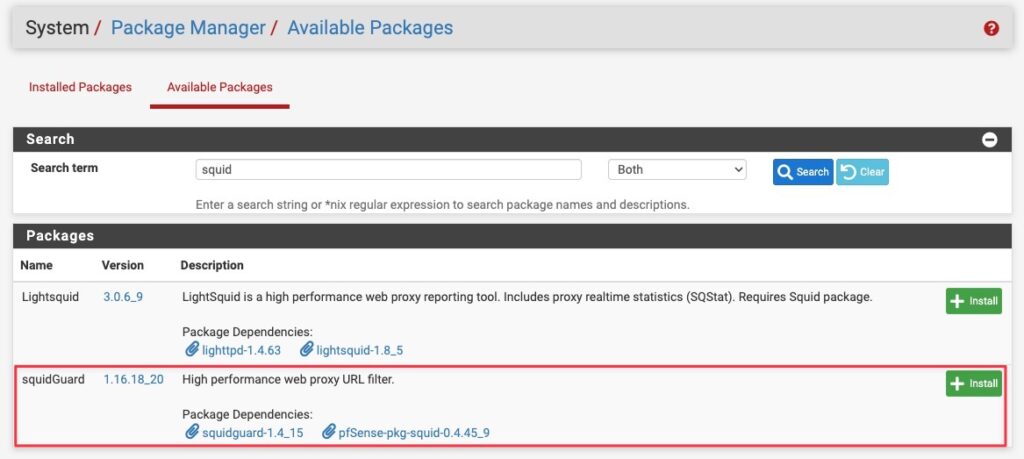Click the magnifier icon on Search button
The width and height of the screenshot is (1024, 459).
(x=784, y=172)
